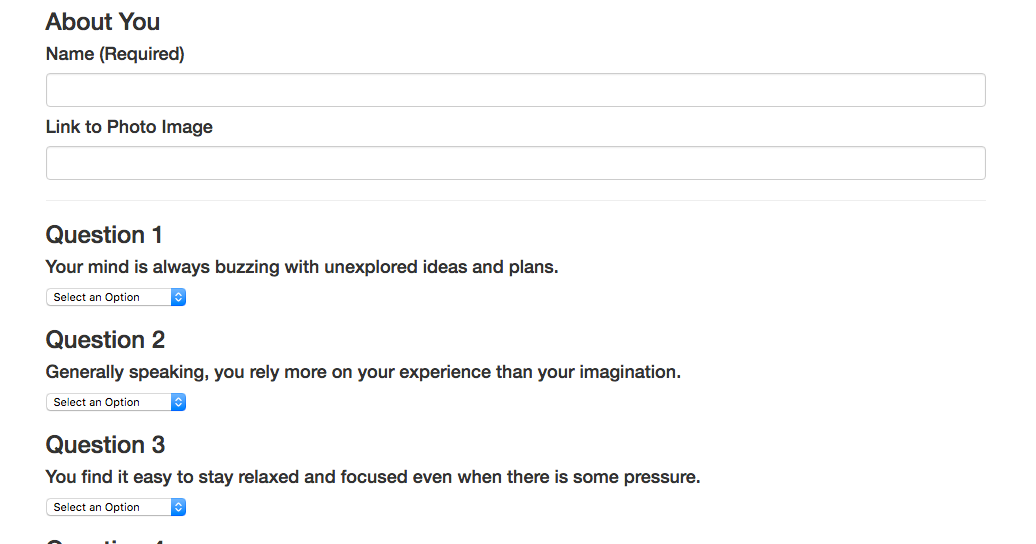Click the blue arrow stepper on Question 1 dropdown
Image resolution: width=1036 pixels, height=544 pixels.
pos(178,297)
